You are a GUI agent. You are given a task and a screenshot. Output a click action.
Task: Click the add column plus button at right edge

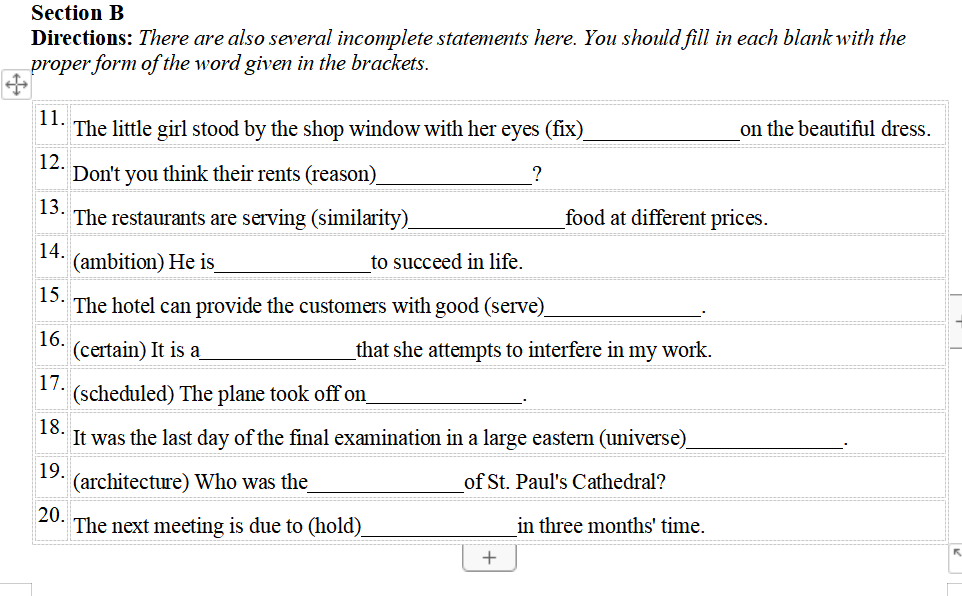pyautogui.click(x=957, y=322)
